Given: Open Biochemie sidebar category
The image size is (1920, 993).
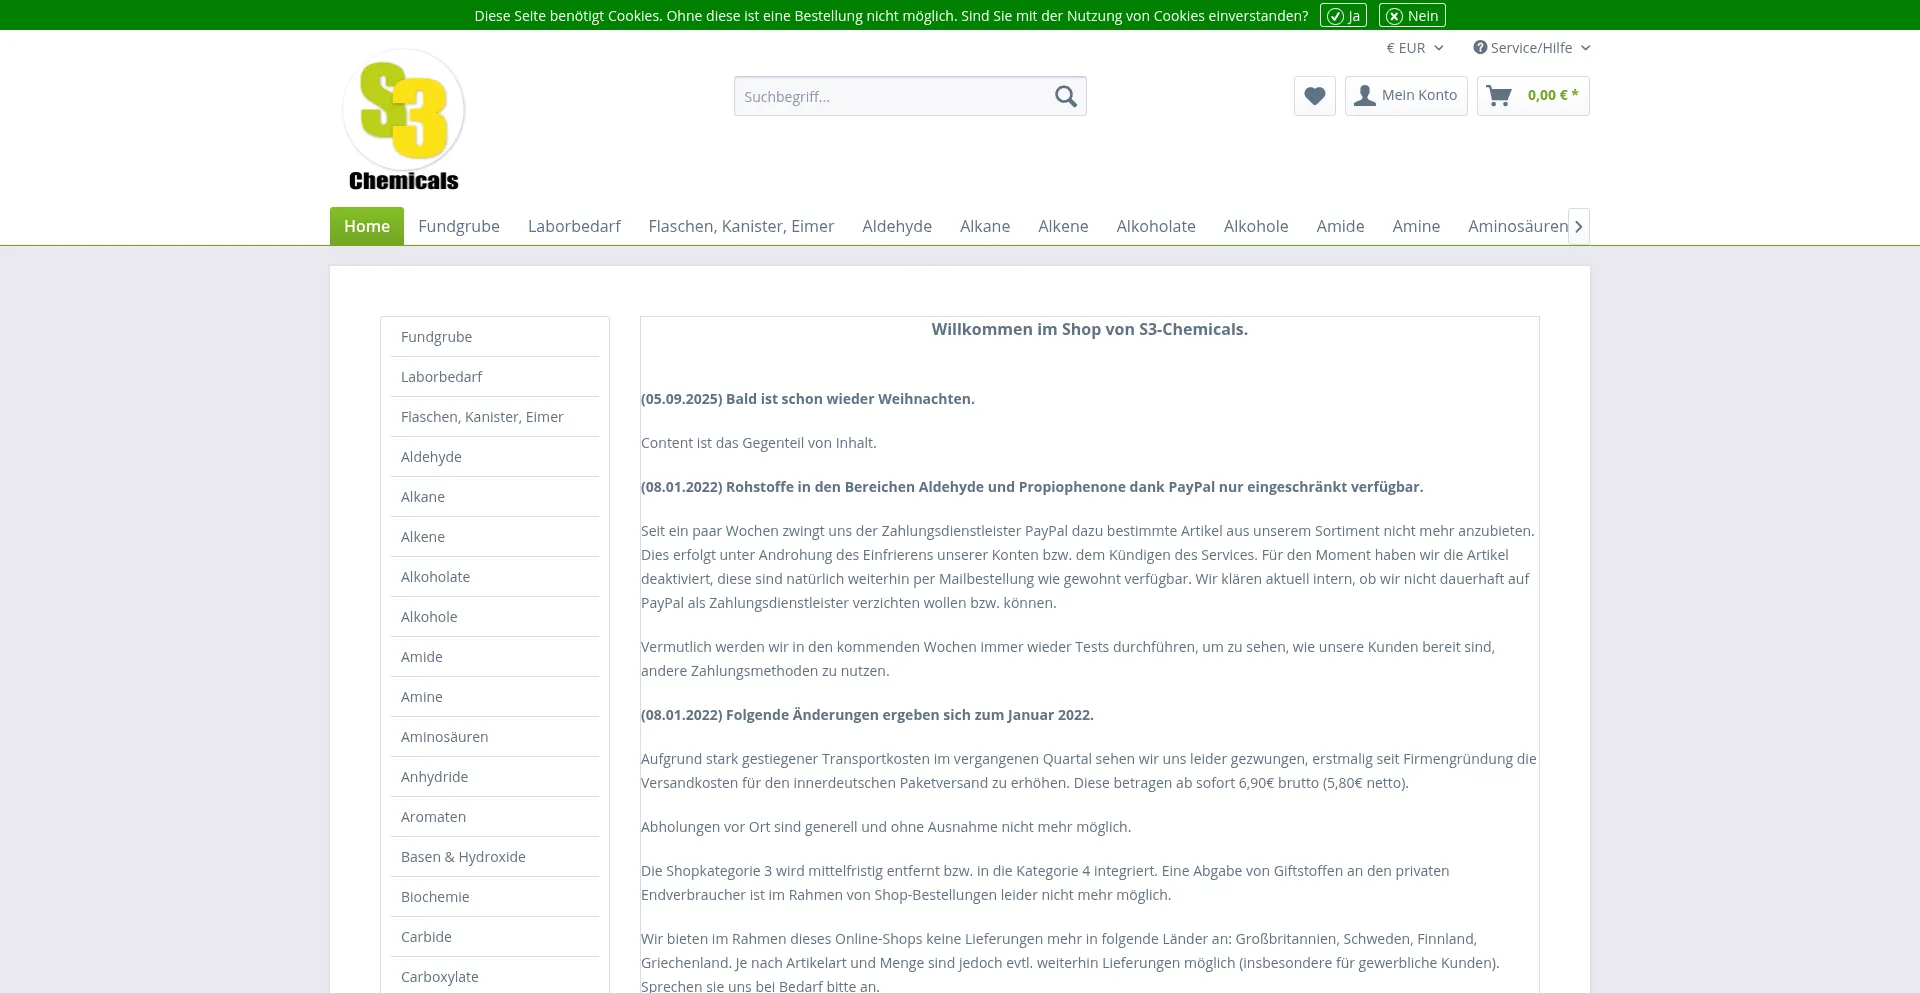Looking at the screenshot, I should click(435, 897).
